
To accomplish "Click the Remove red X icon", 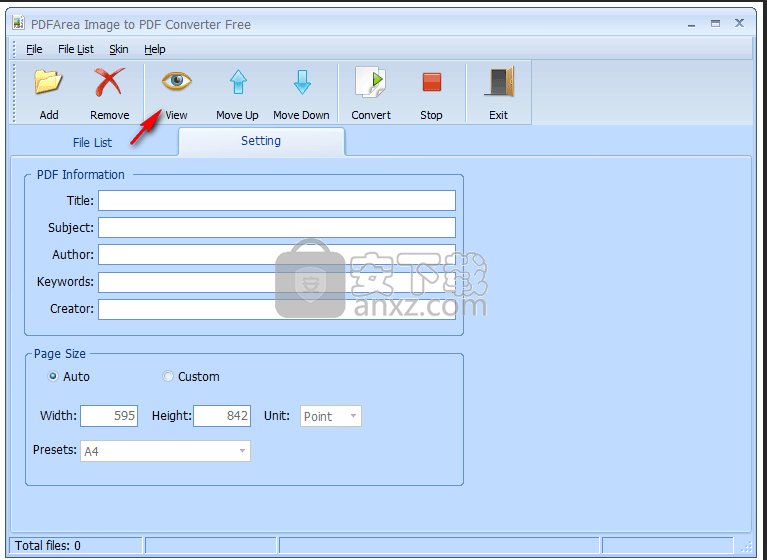I will coord(109,82).
